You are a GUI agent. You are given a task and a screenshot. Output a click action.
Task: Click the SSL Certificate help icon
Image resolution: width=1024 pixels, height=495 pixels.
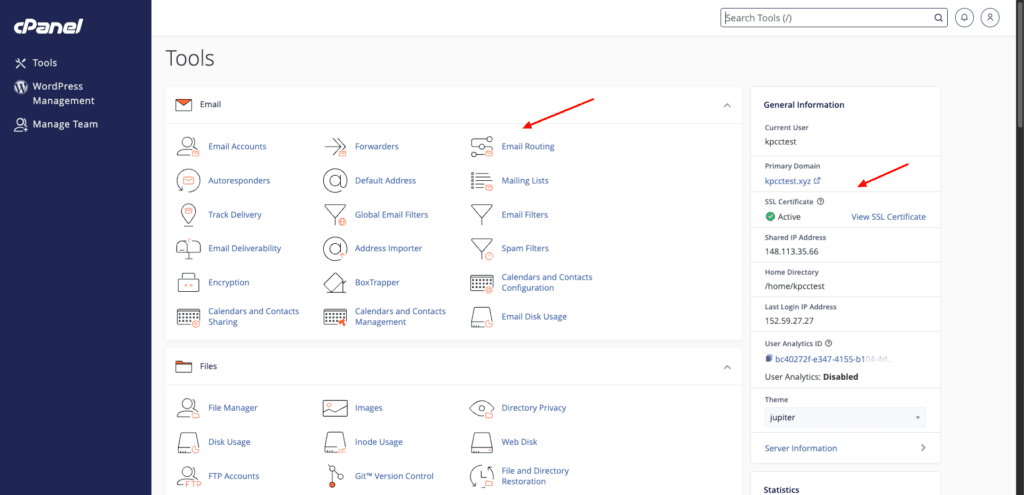pos(820,202)
